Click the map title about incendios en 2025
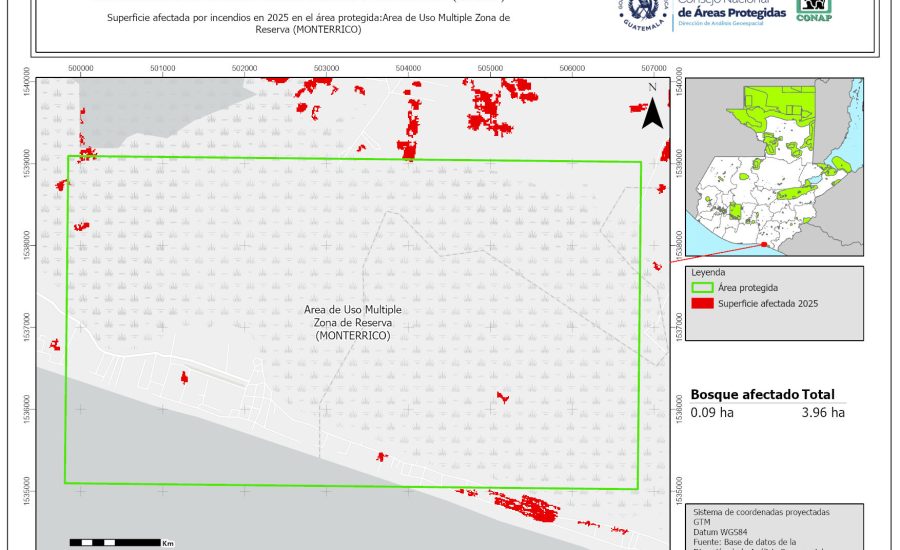 308,24
